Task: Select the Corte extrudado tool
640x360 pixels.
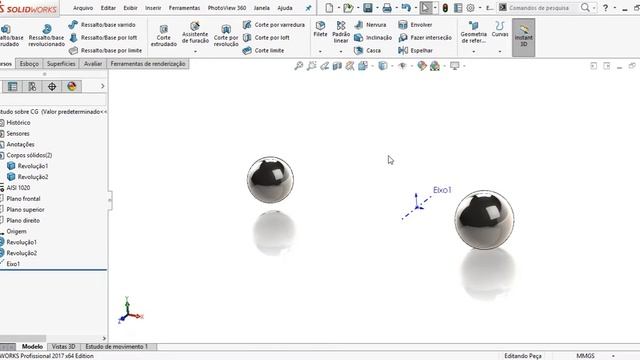Action: 164,36
